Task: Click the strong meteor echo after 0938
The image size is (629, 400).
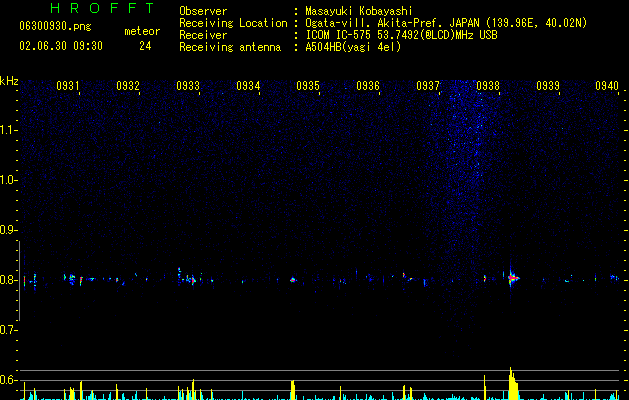Action: [x=512, y=278]
